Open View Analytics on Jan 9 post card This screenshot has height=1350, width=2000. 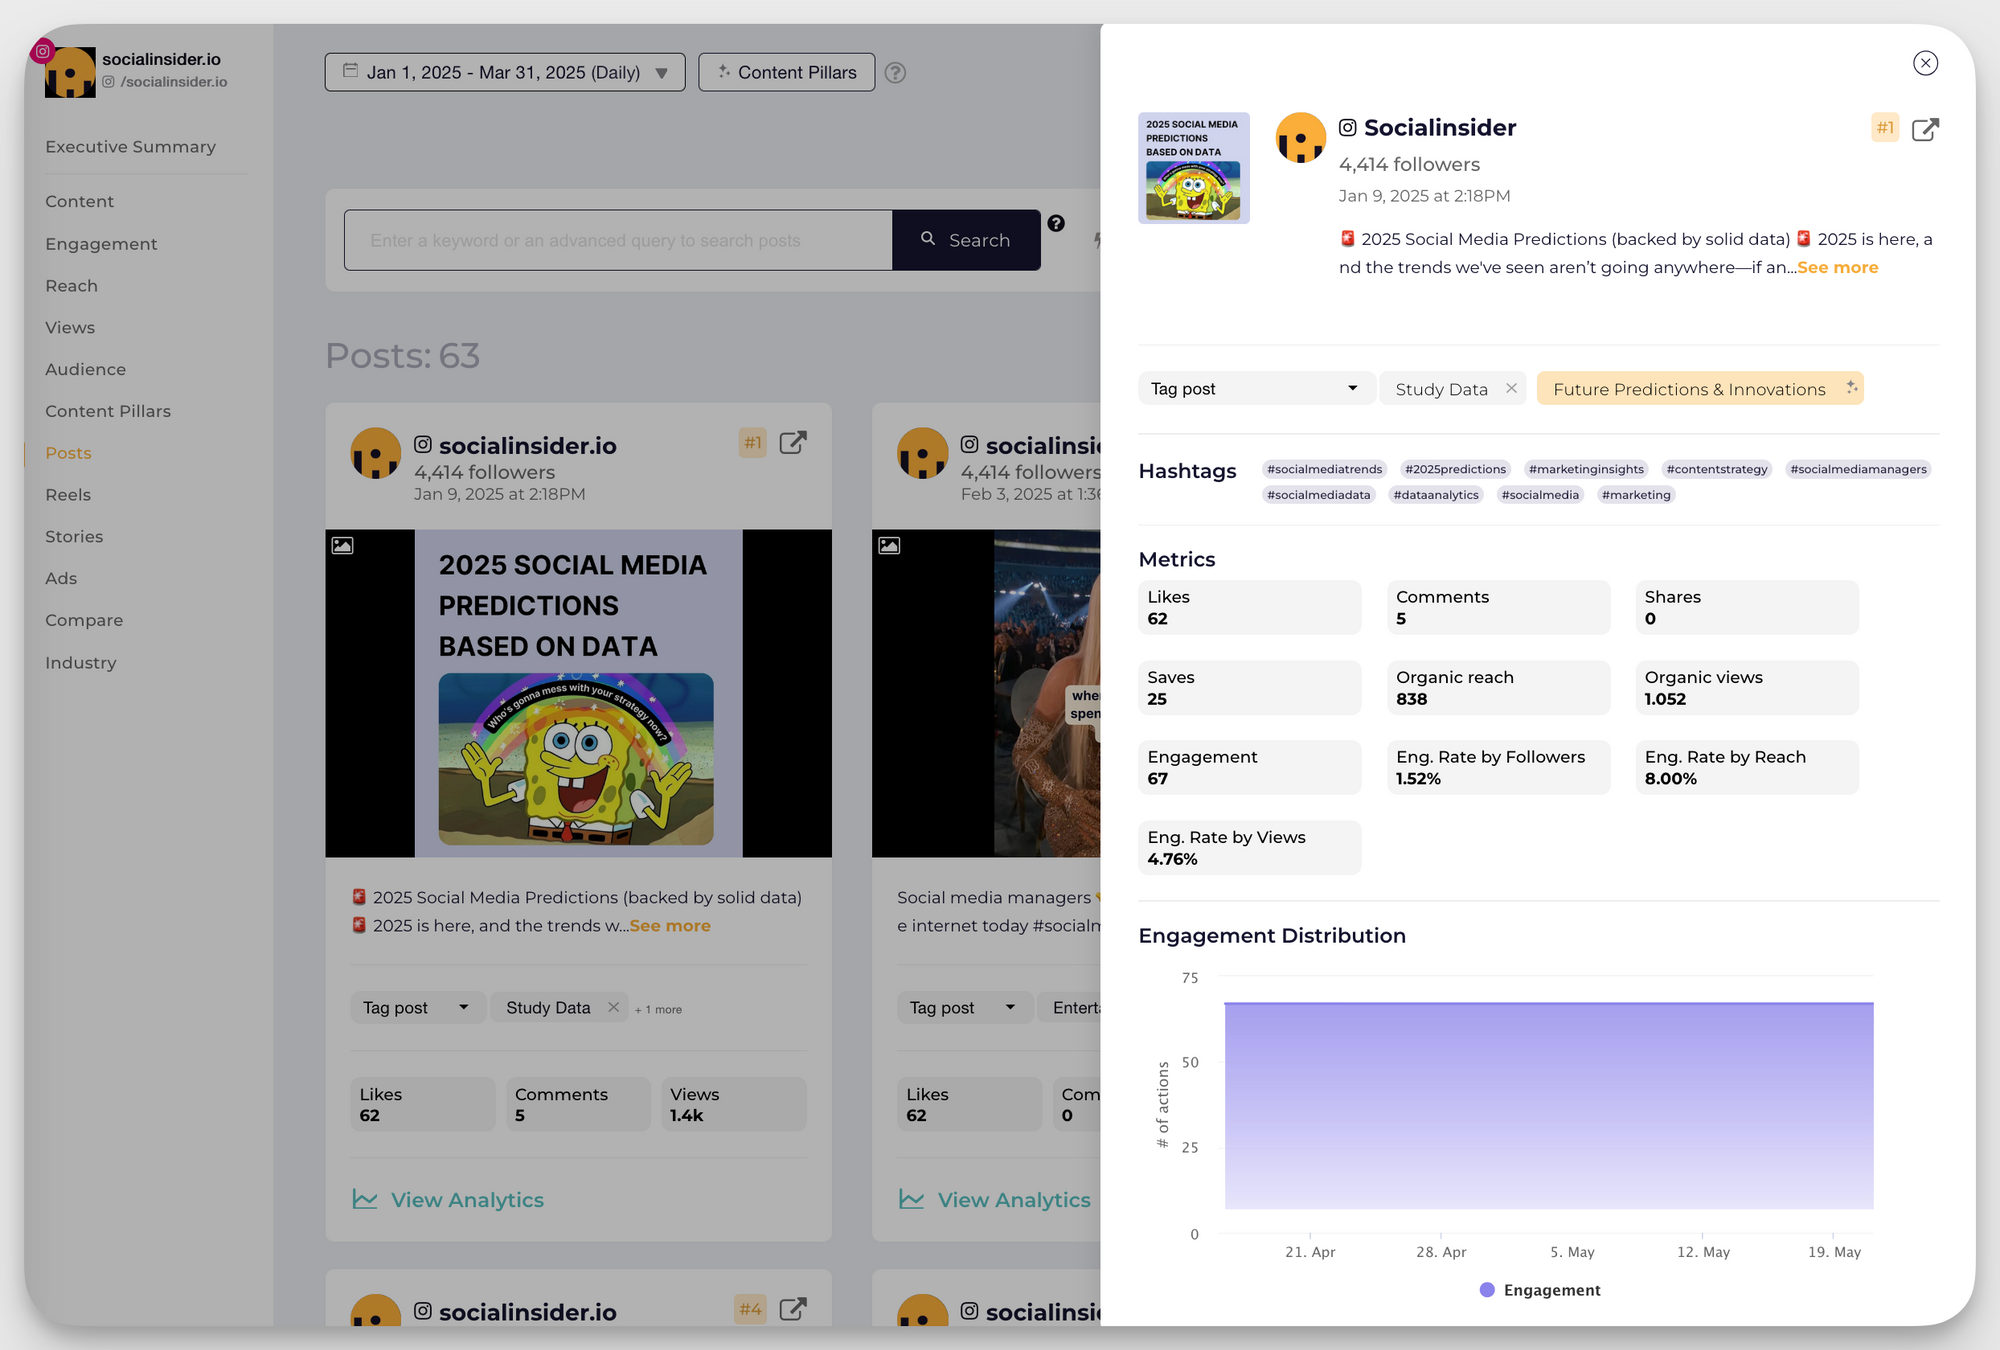pos(448,1199)
